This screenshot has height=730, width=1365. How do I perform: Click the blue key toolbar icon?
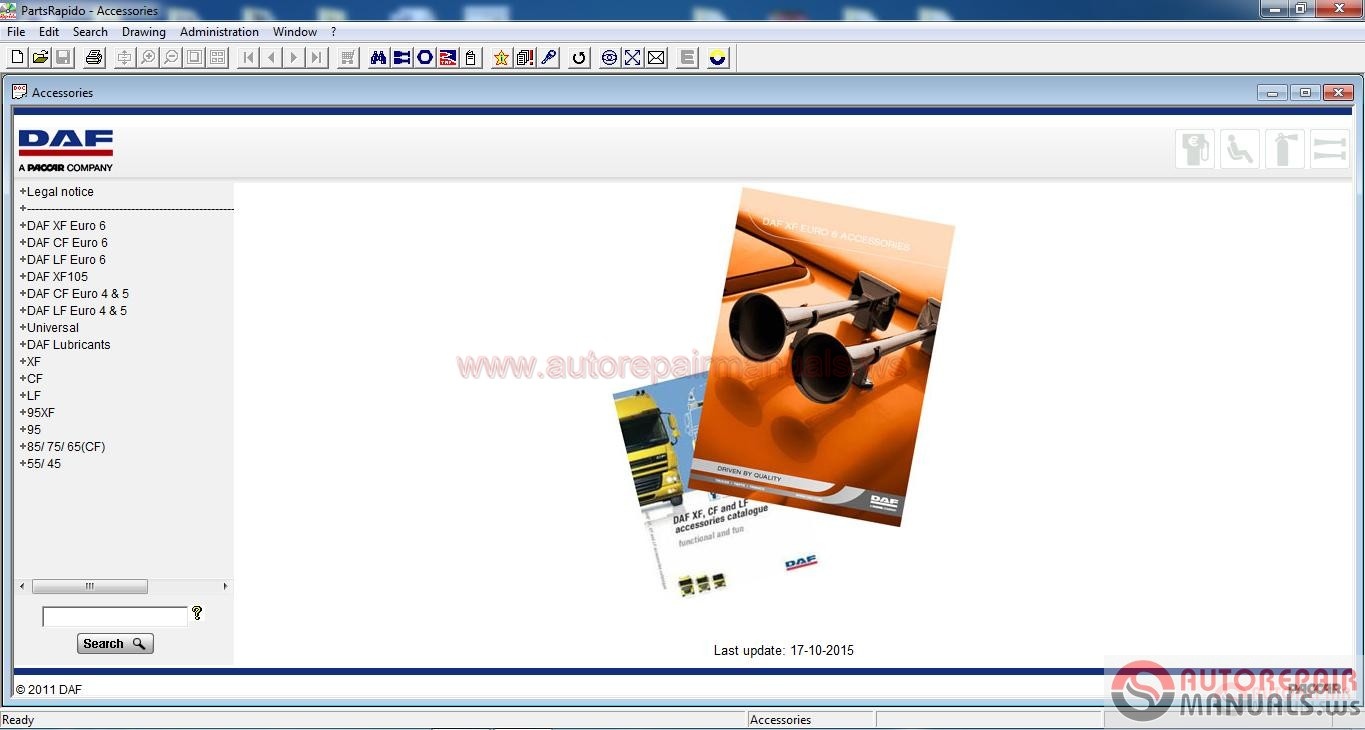click(548, 58)
